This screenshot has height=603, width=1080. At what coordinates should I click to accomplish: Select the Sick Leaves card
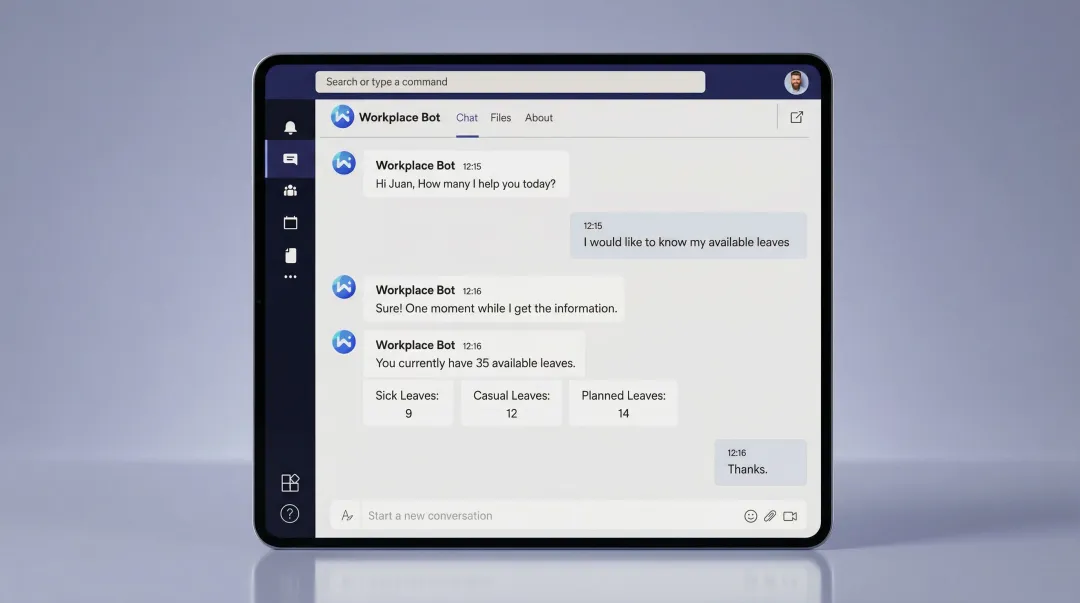(x=407, y=403)
